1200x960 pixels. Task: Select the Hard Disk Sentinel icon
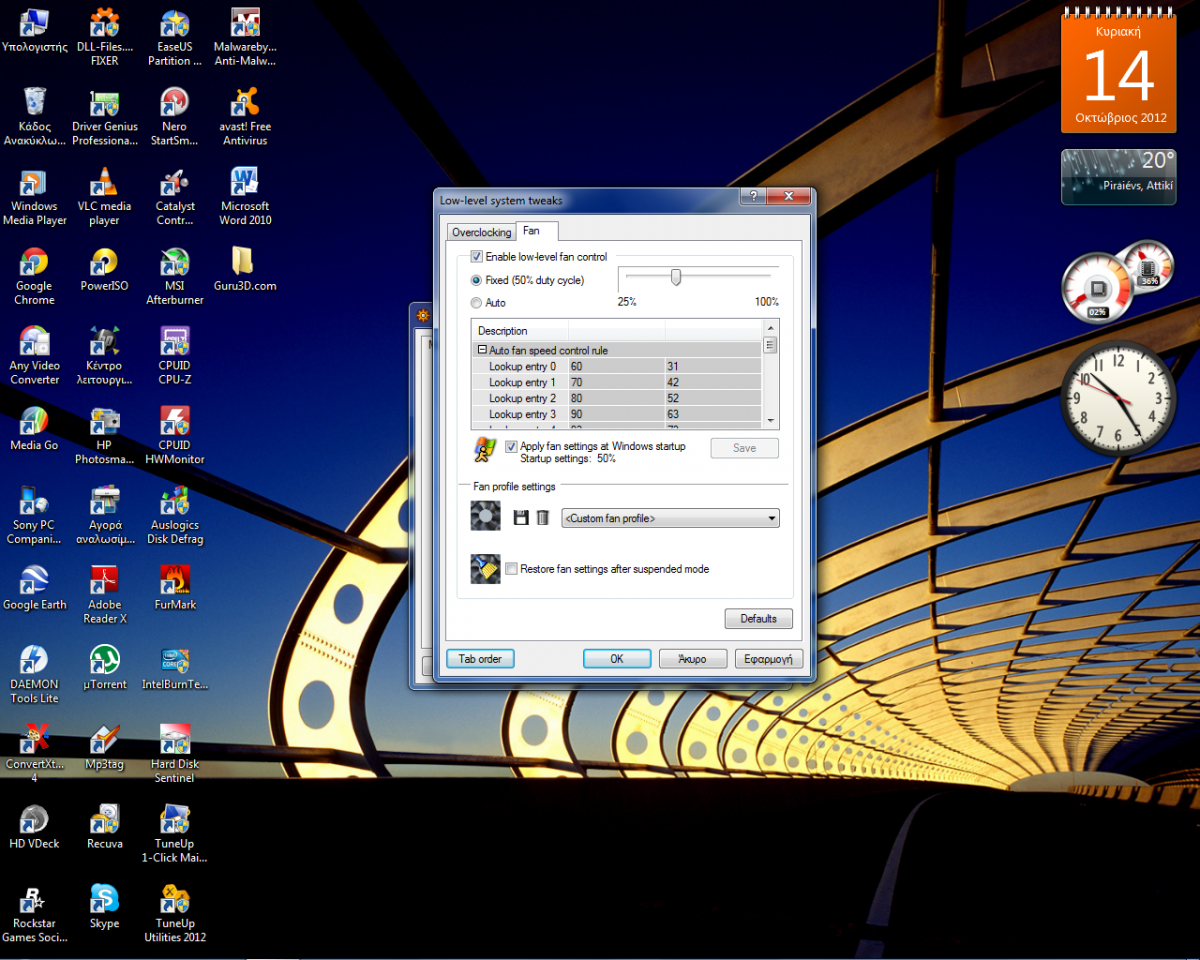click(x=175, y=755)
